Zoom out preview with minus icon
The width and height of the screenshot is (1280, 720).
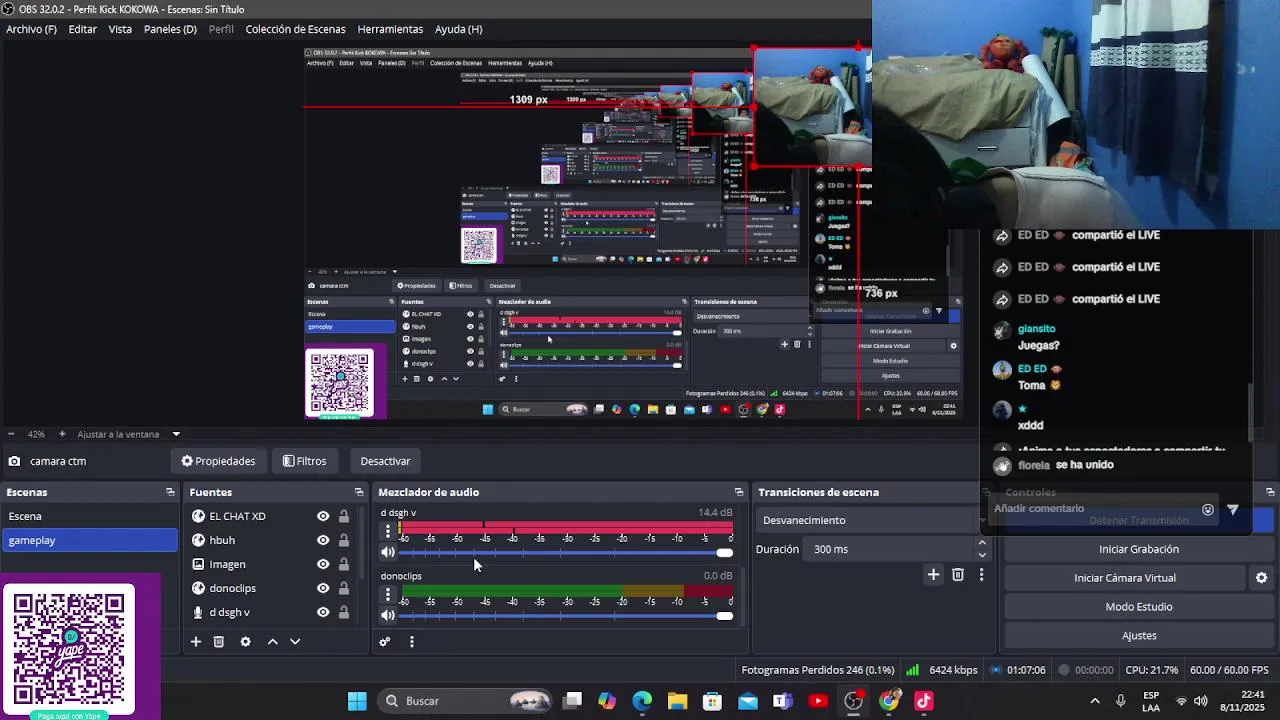[11, 434]
